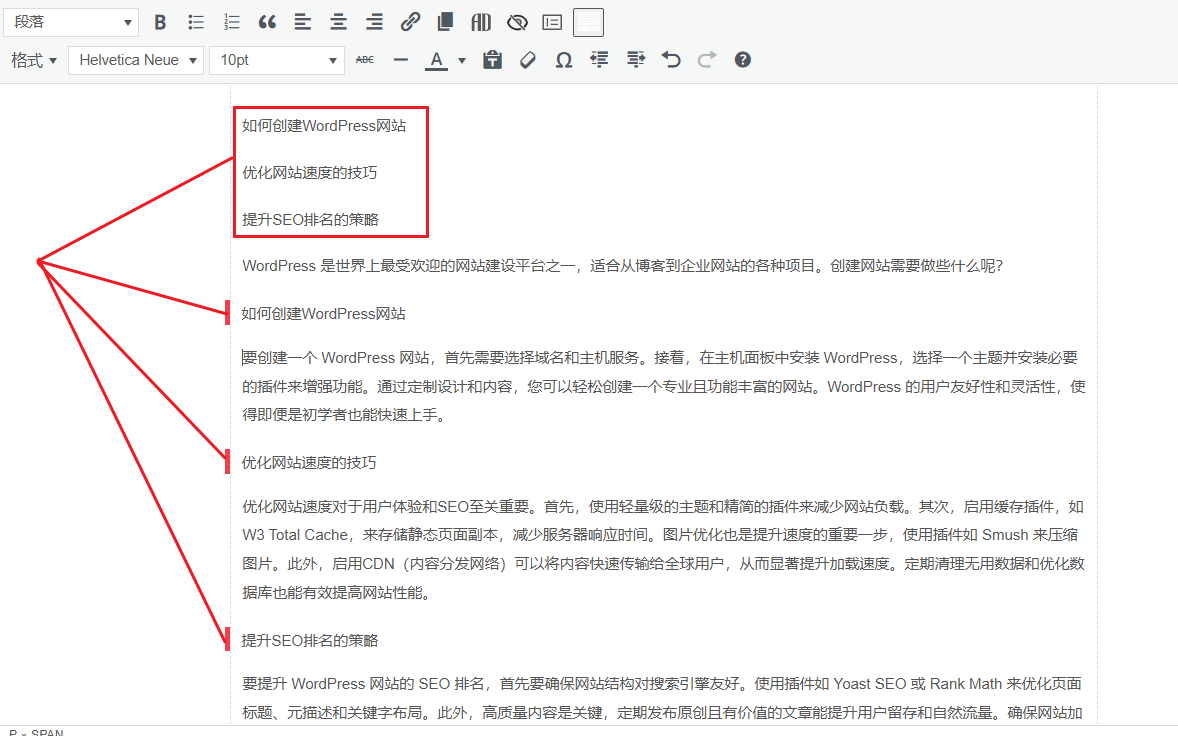Insert a blockquote
The width and height of the screenshot is (1178, 736).
click(x=266, y=21)
